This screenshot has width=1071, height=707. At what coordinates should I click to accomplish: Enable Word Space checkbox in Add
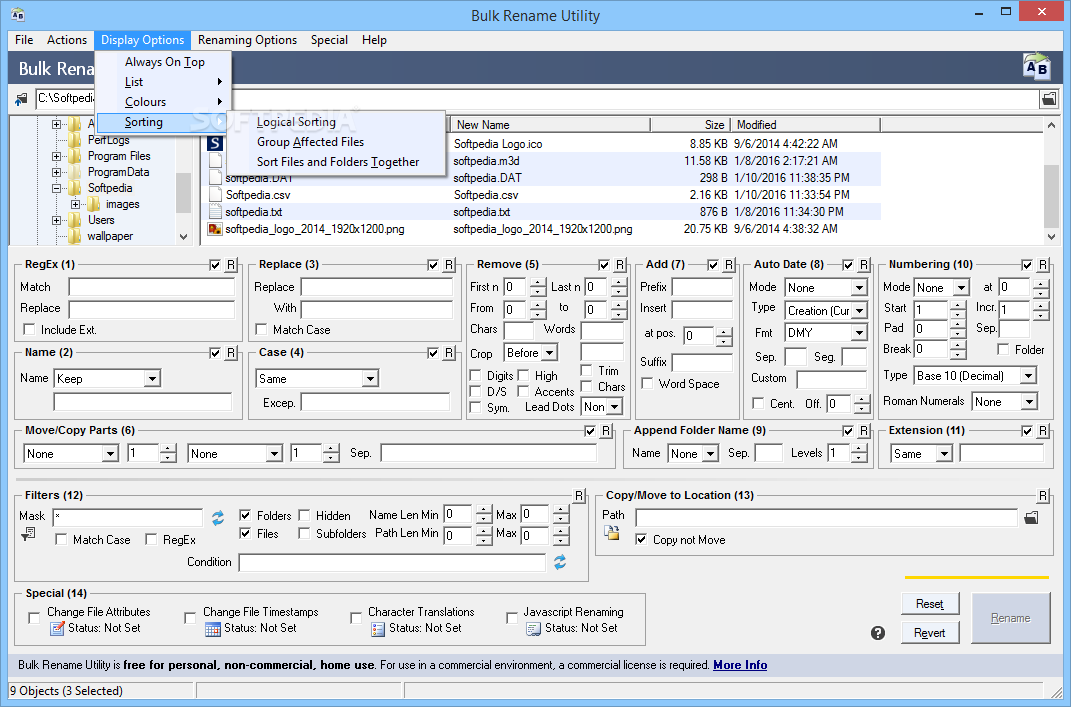pyautogui.click(x=648, y=383)
